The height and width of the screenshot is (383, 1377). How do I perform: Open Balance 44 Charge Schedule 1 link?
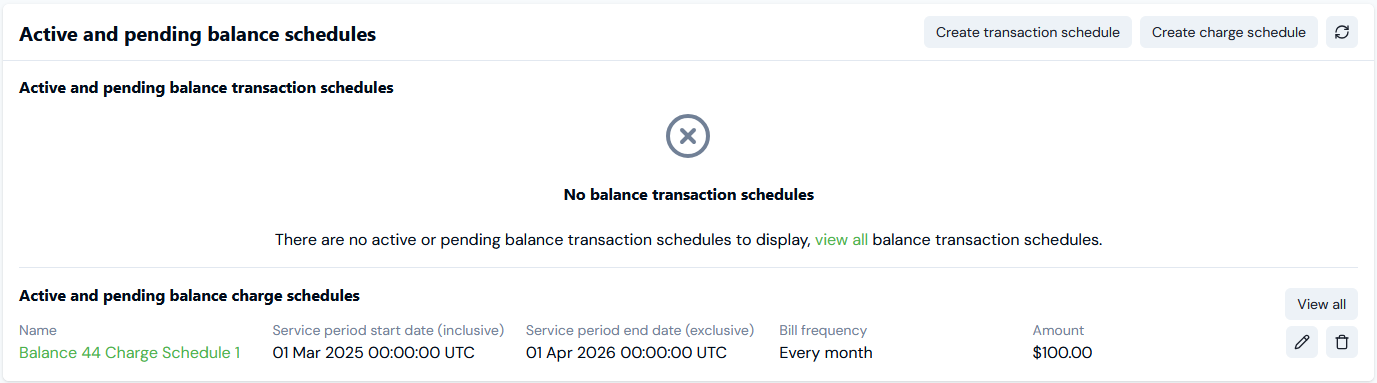(130, 352)
